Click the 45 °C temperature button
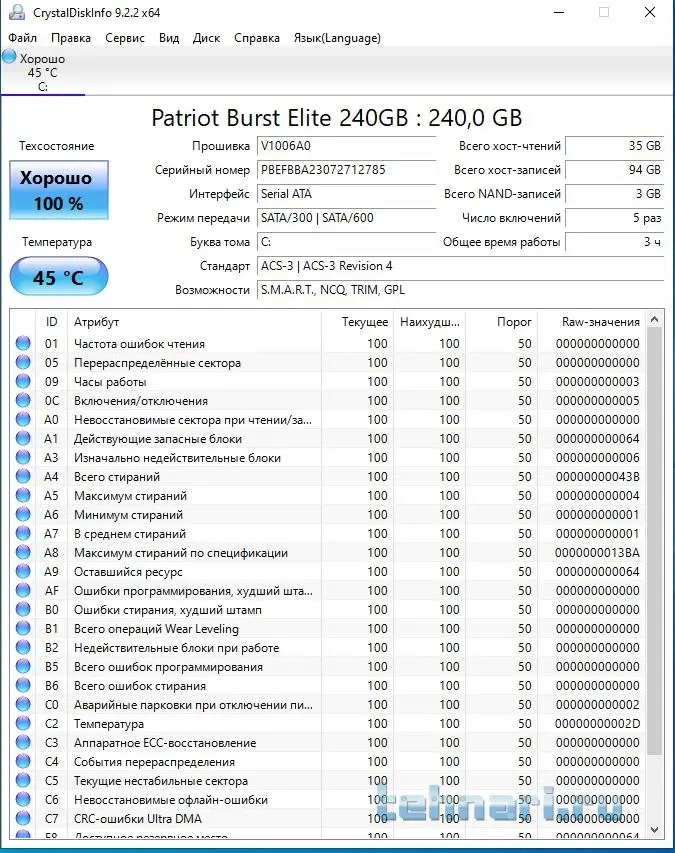The height and width of the screenshot is (853, 675). (59, 276)
